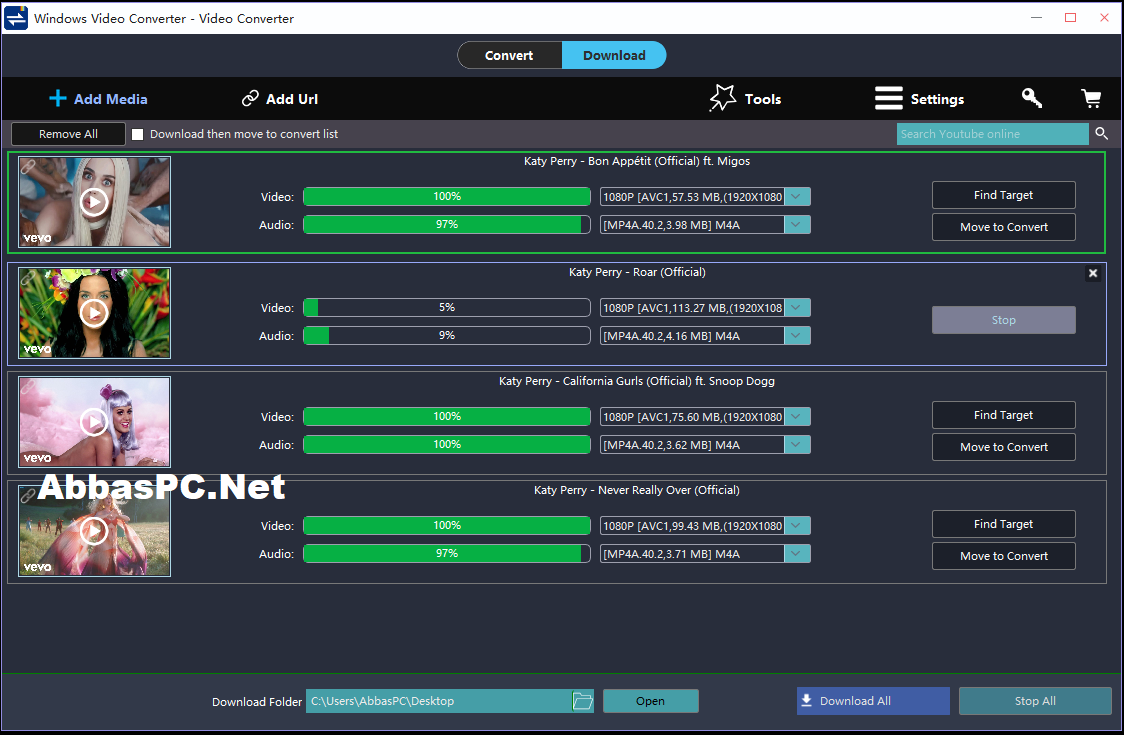The image size is (1124, 735).
Task: Click the key registration icon
Action: coord(1032,98)
